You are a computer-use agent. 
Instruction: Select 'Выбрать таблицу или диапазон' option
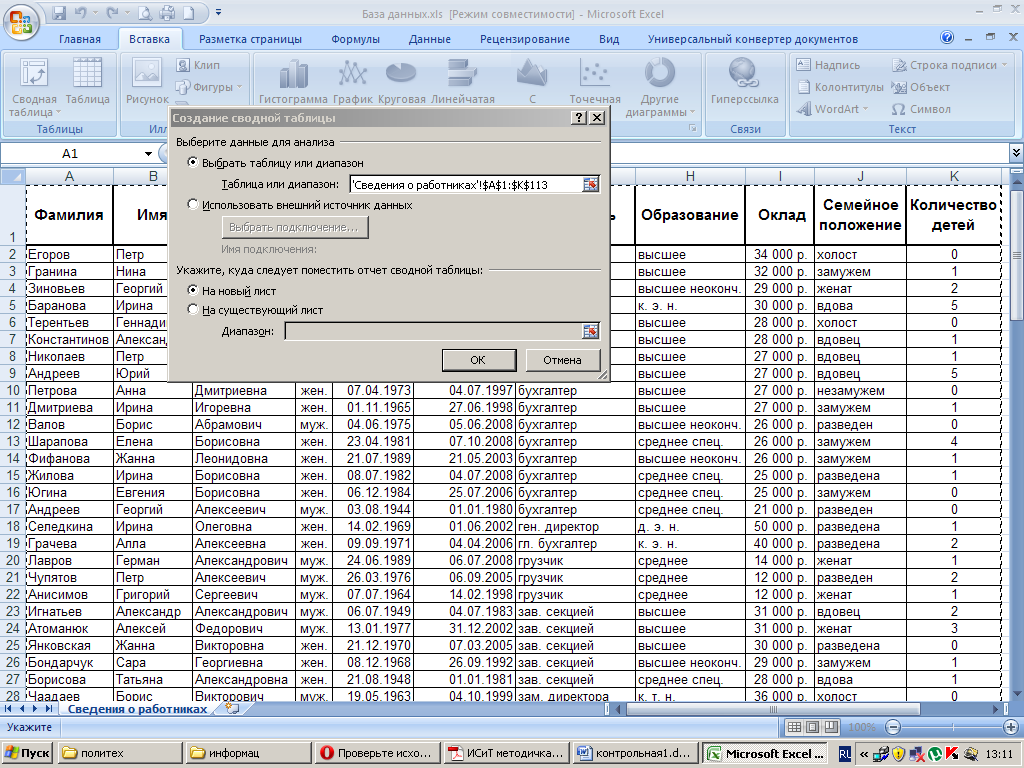coord(276,163)
